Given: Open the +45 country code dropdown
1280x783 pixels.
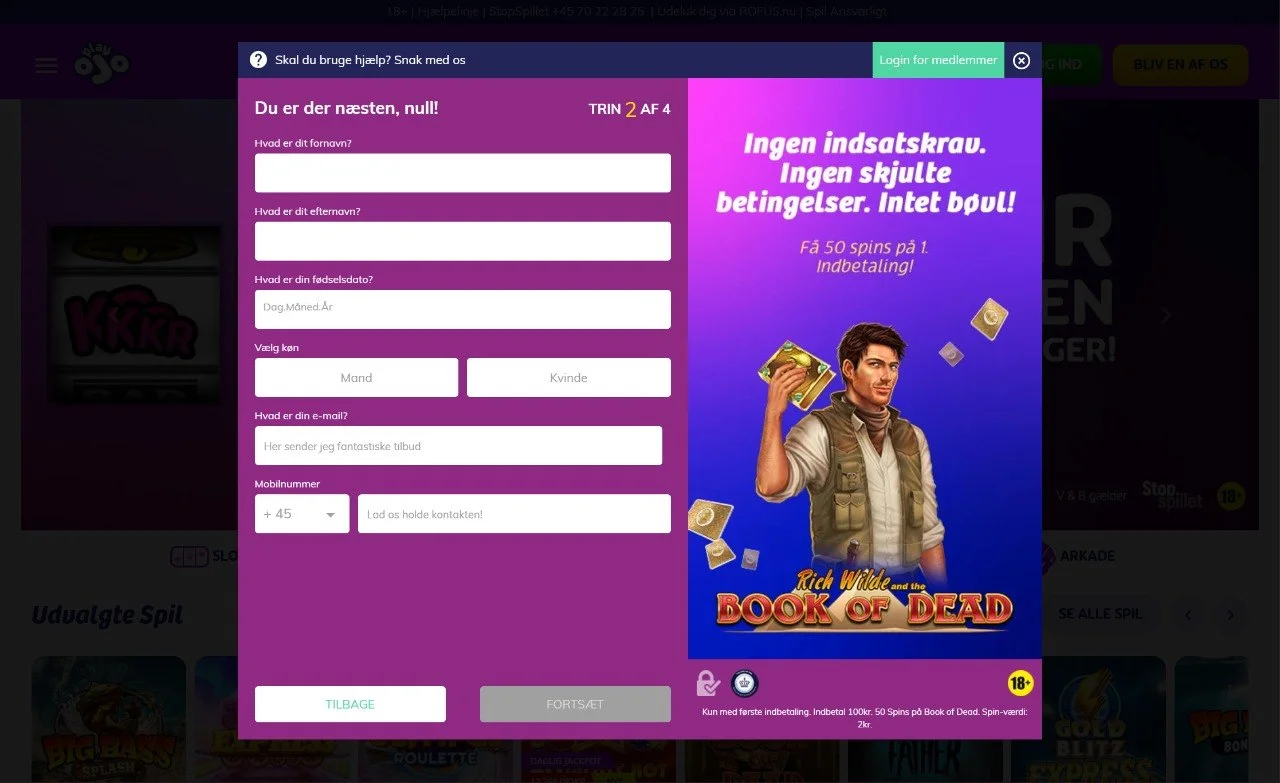Looking at the screenshot, I should 302,514.
